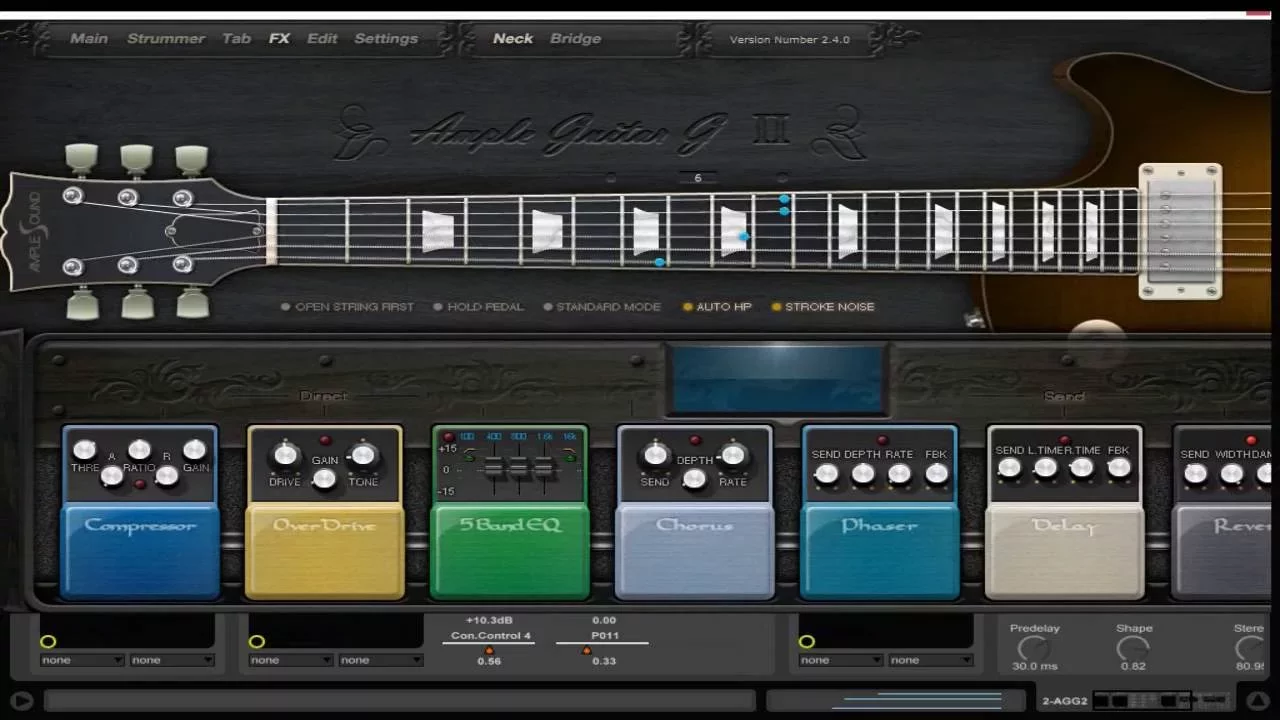The height and width of the screenshot is (720, 1280).
Task: Click the Chorus RATE knob
Action: 733,456
